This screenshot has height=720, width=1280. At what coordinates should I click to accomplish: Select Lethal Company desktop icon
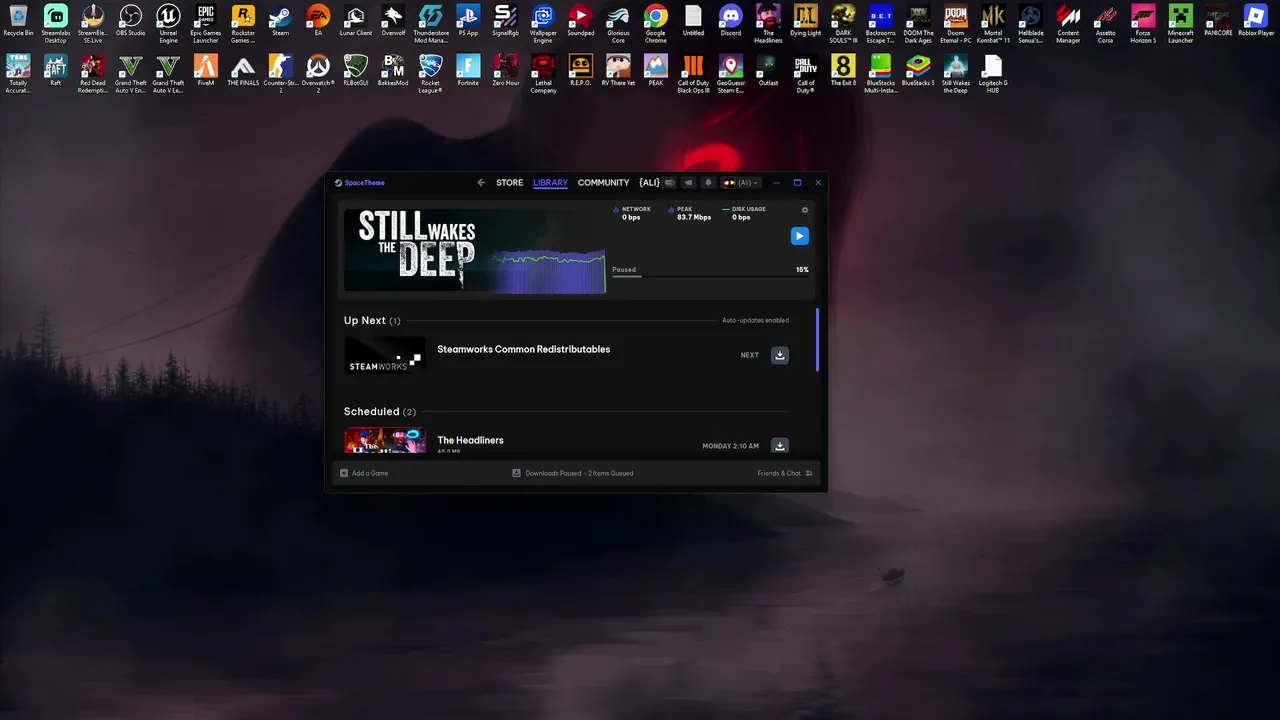(x=543, y=72)
